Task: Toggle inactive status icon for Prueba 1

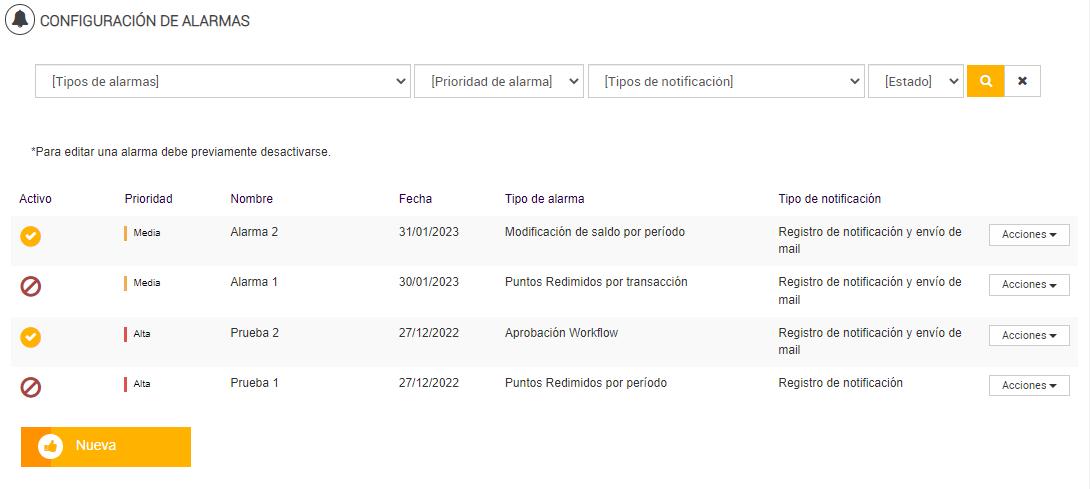Action: pyautogui.click(x=31, y=387)
